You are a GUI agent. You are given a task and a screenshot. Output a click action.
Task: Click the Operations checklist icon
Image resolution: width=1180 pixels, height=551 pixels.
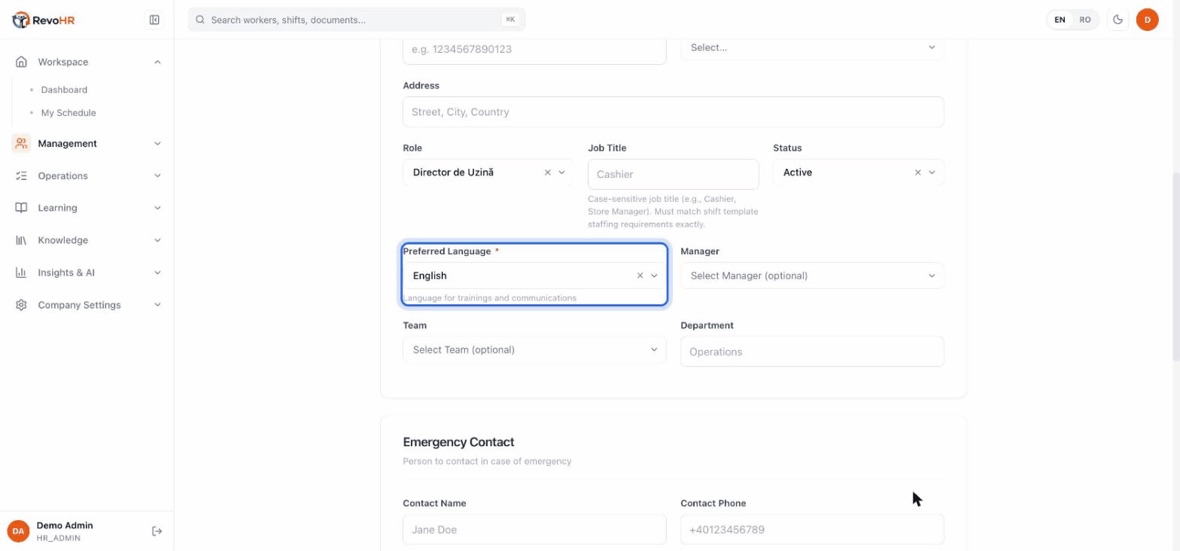click(21, 175)
